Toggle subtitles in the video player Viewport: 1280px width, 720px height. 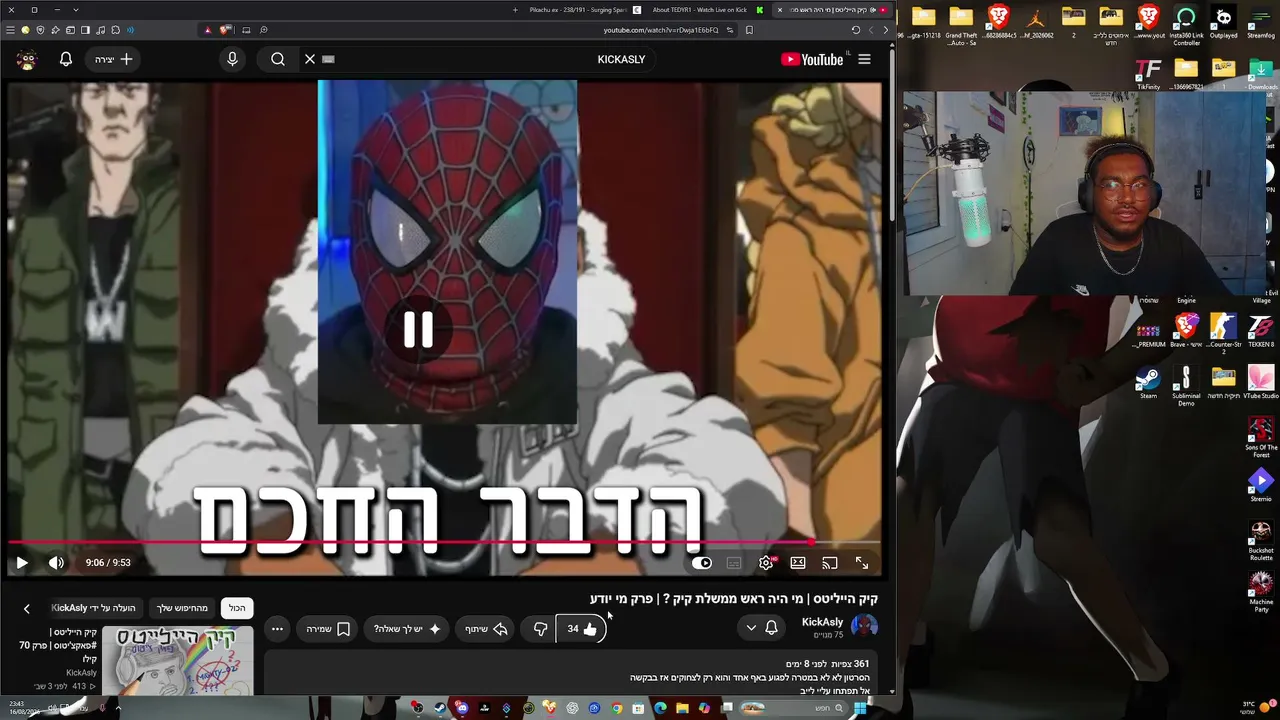coord(734,563)
